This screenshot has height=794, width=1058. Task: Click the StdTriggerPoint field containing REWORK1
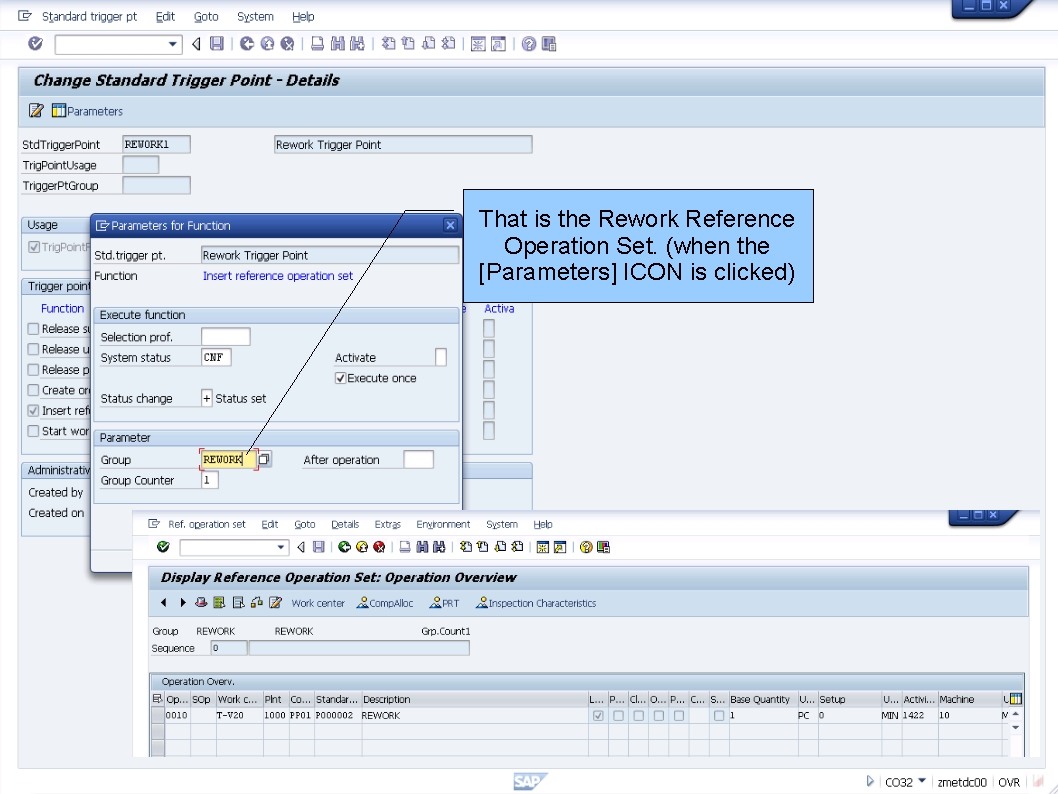click(x=156, y=144)
